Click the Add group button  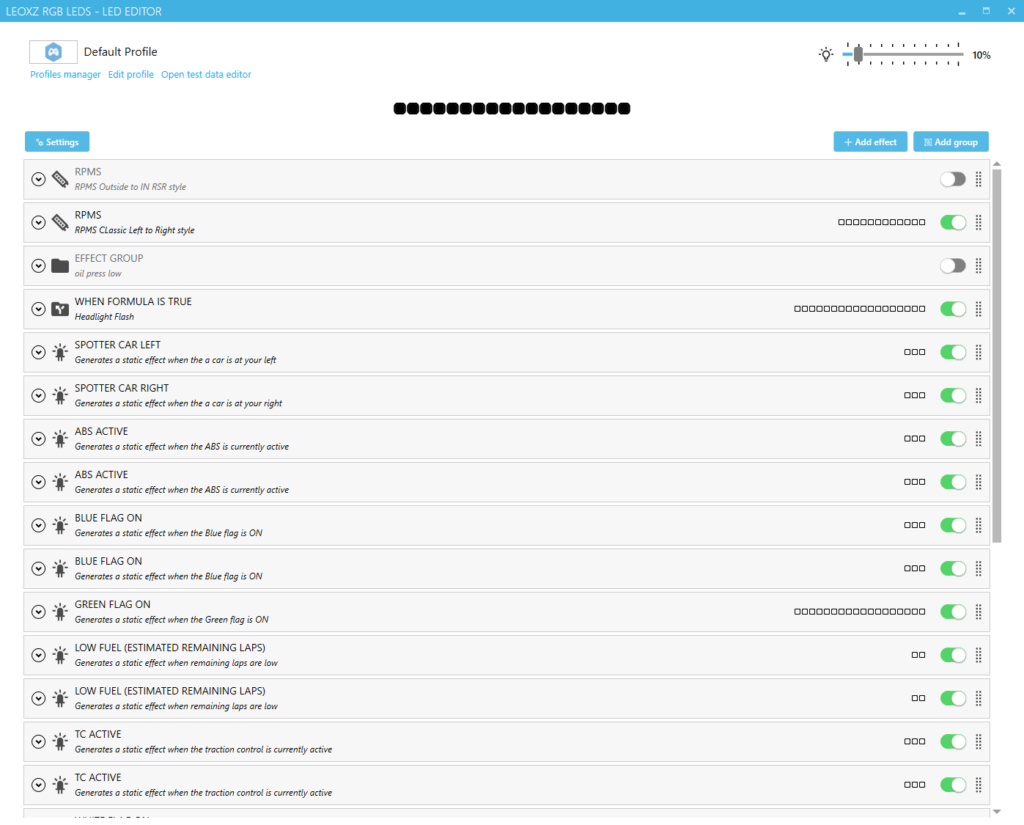(951, 142)
